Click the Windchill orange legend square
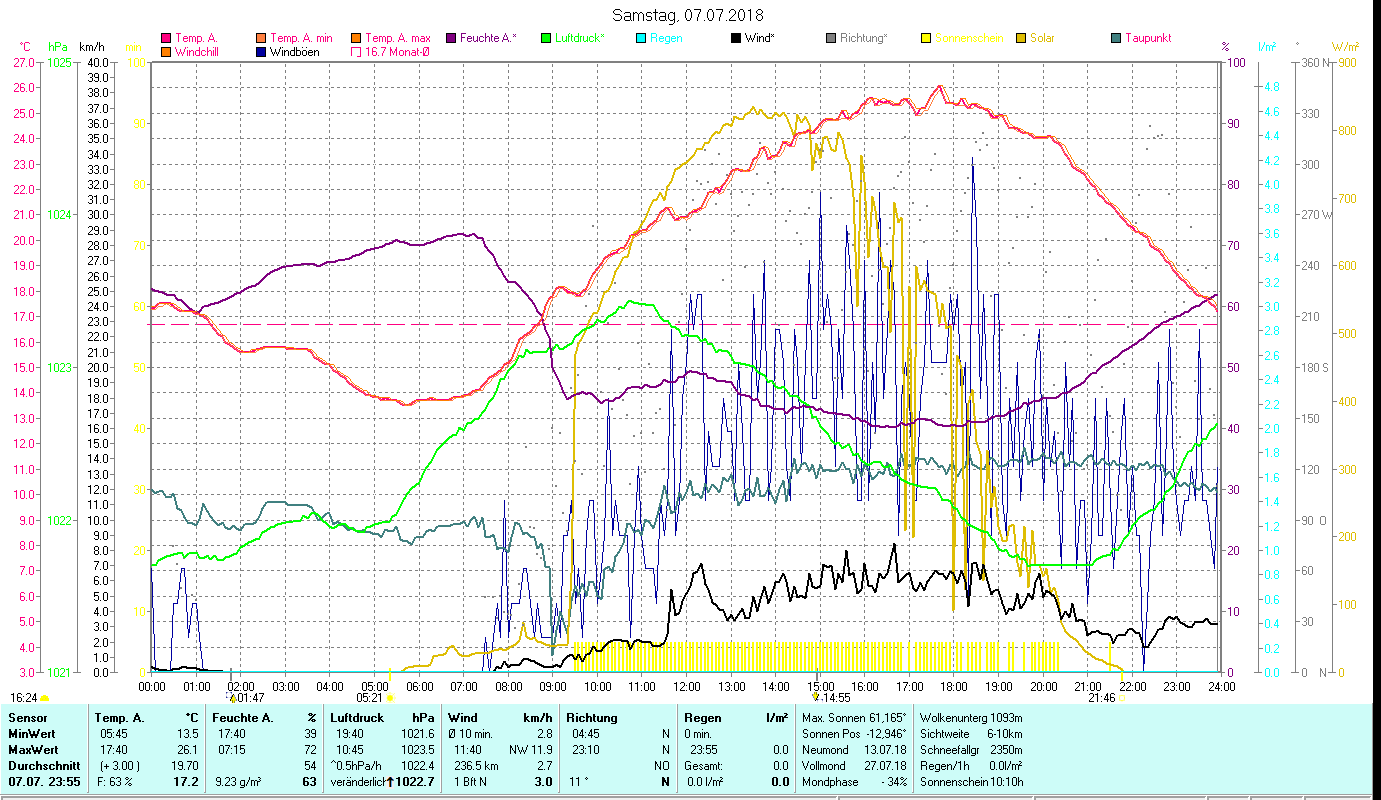 point(166,52)
